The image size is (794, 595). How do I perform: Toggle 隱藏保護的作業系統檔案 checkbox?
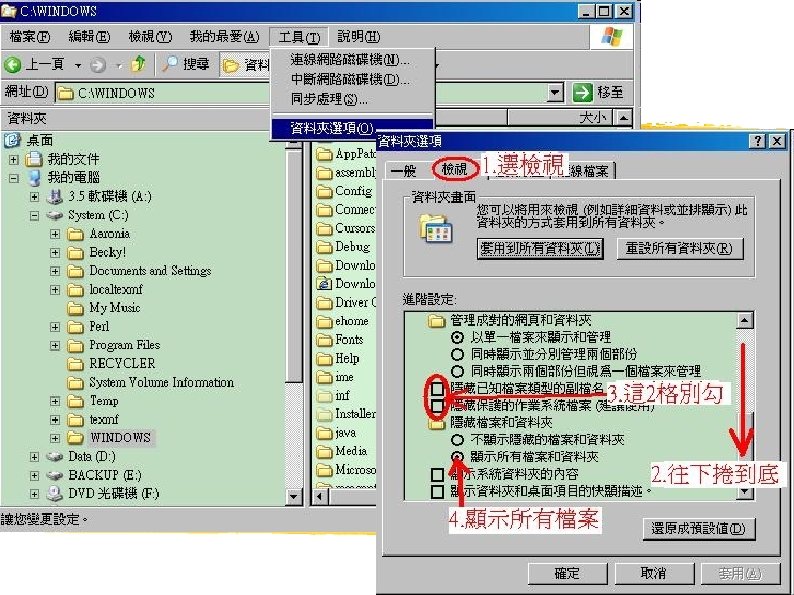pos(437,406)
